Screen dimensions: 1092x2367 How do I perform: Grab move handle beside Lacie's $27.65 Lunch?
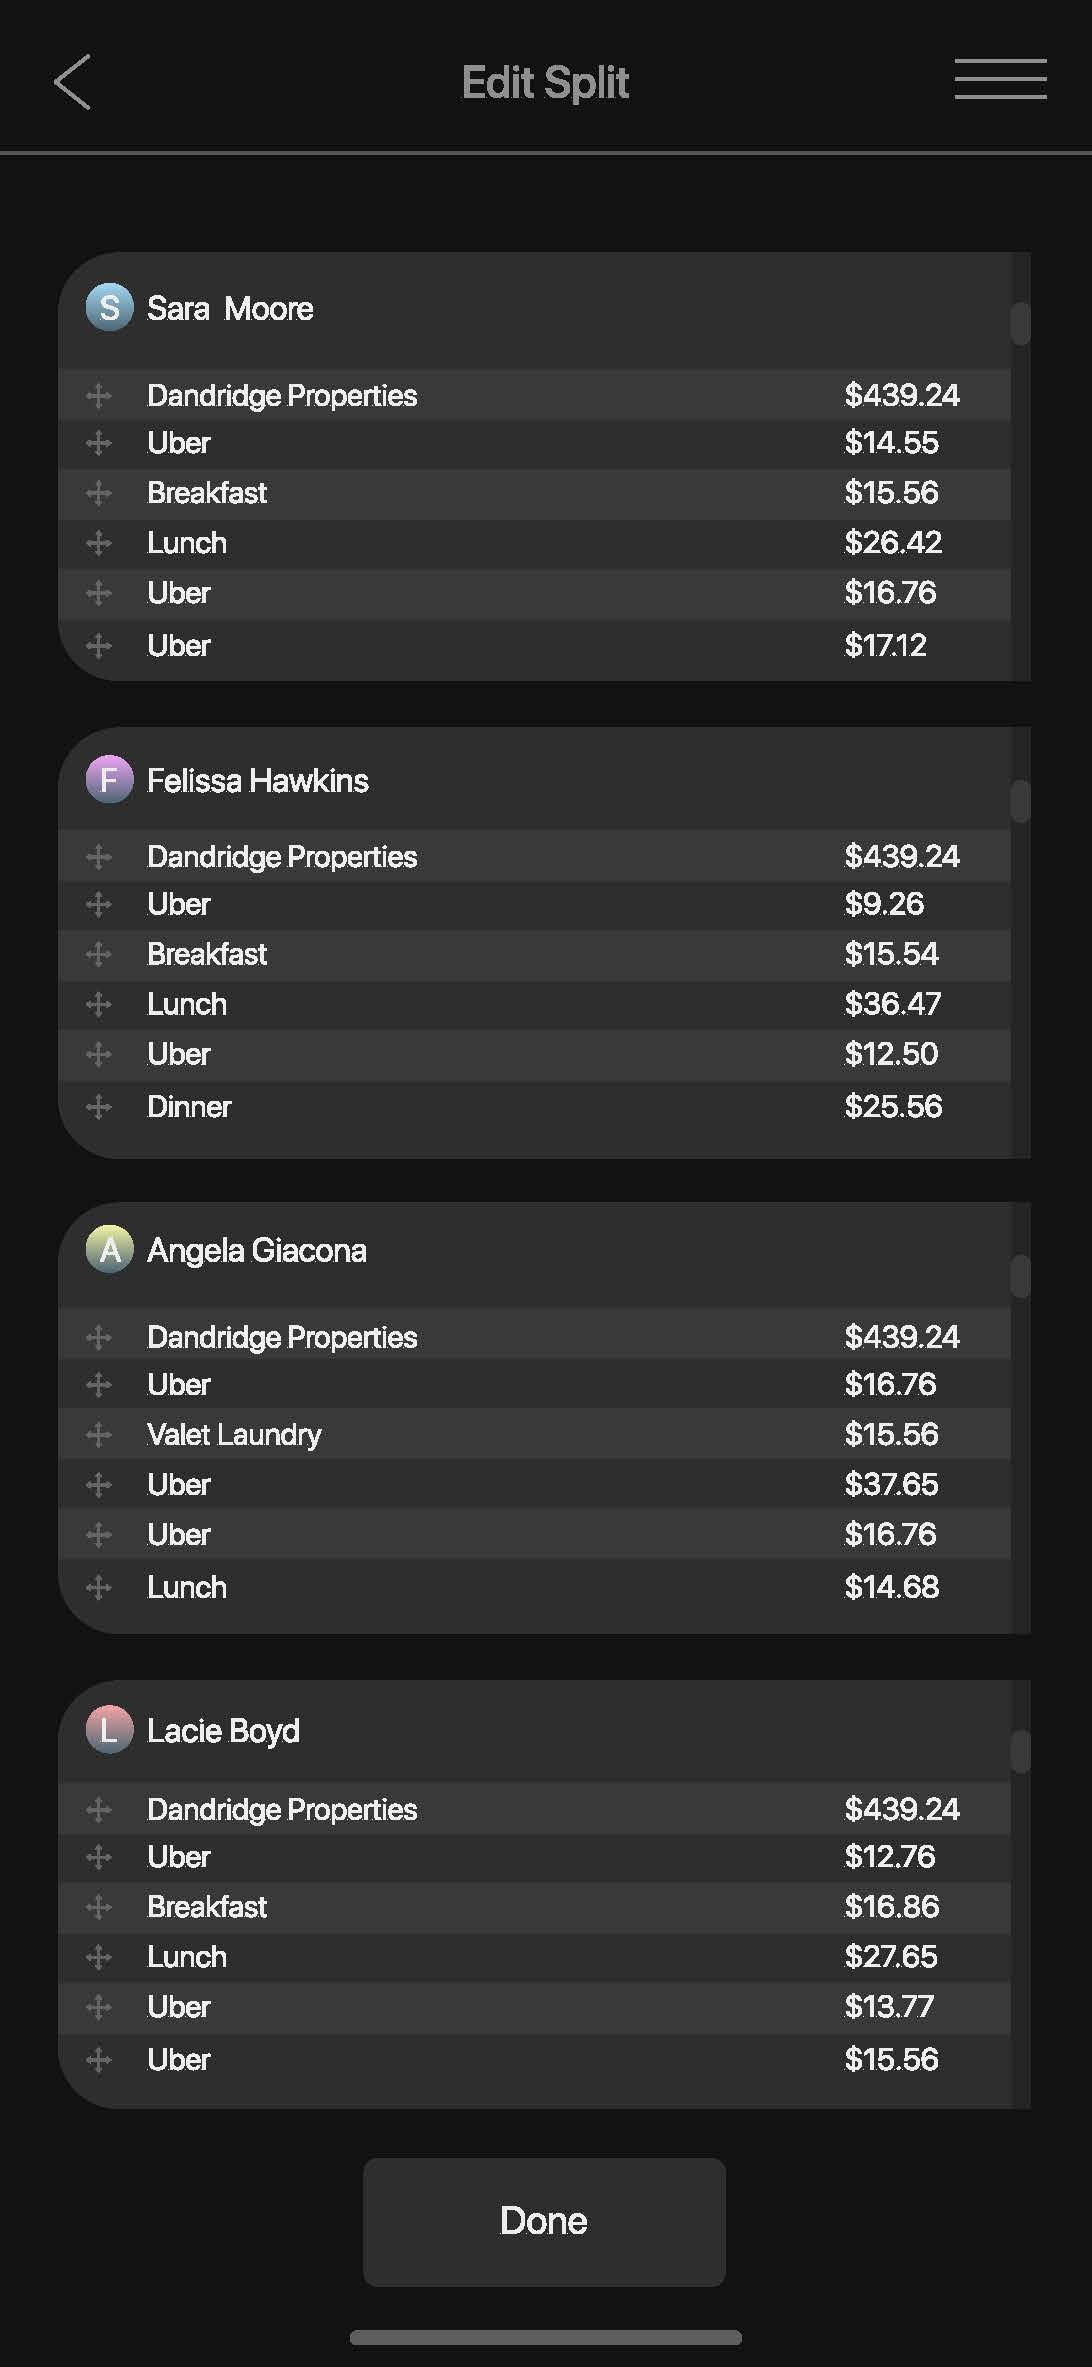pos(98,1957)
